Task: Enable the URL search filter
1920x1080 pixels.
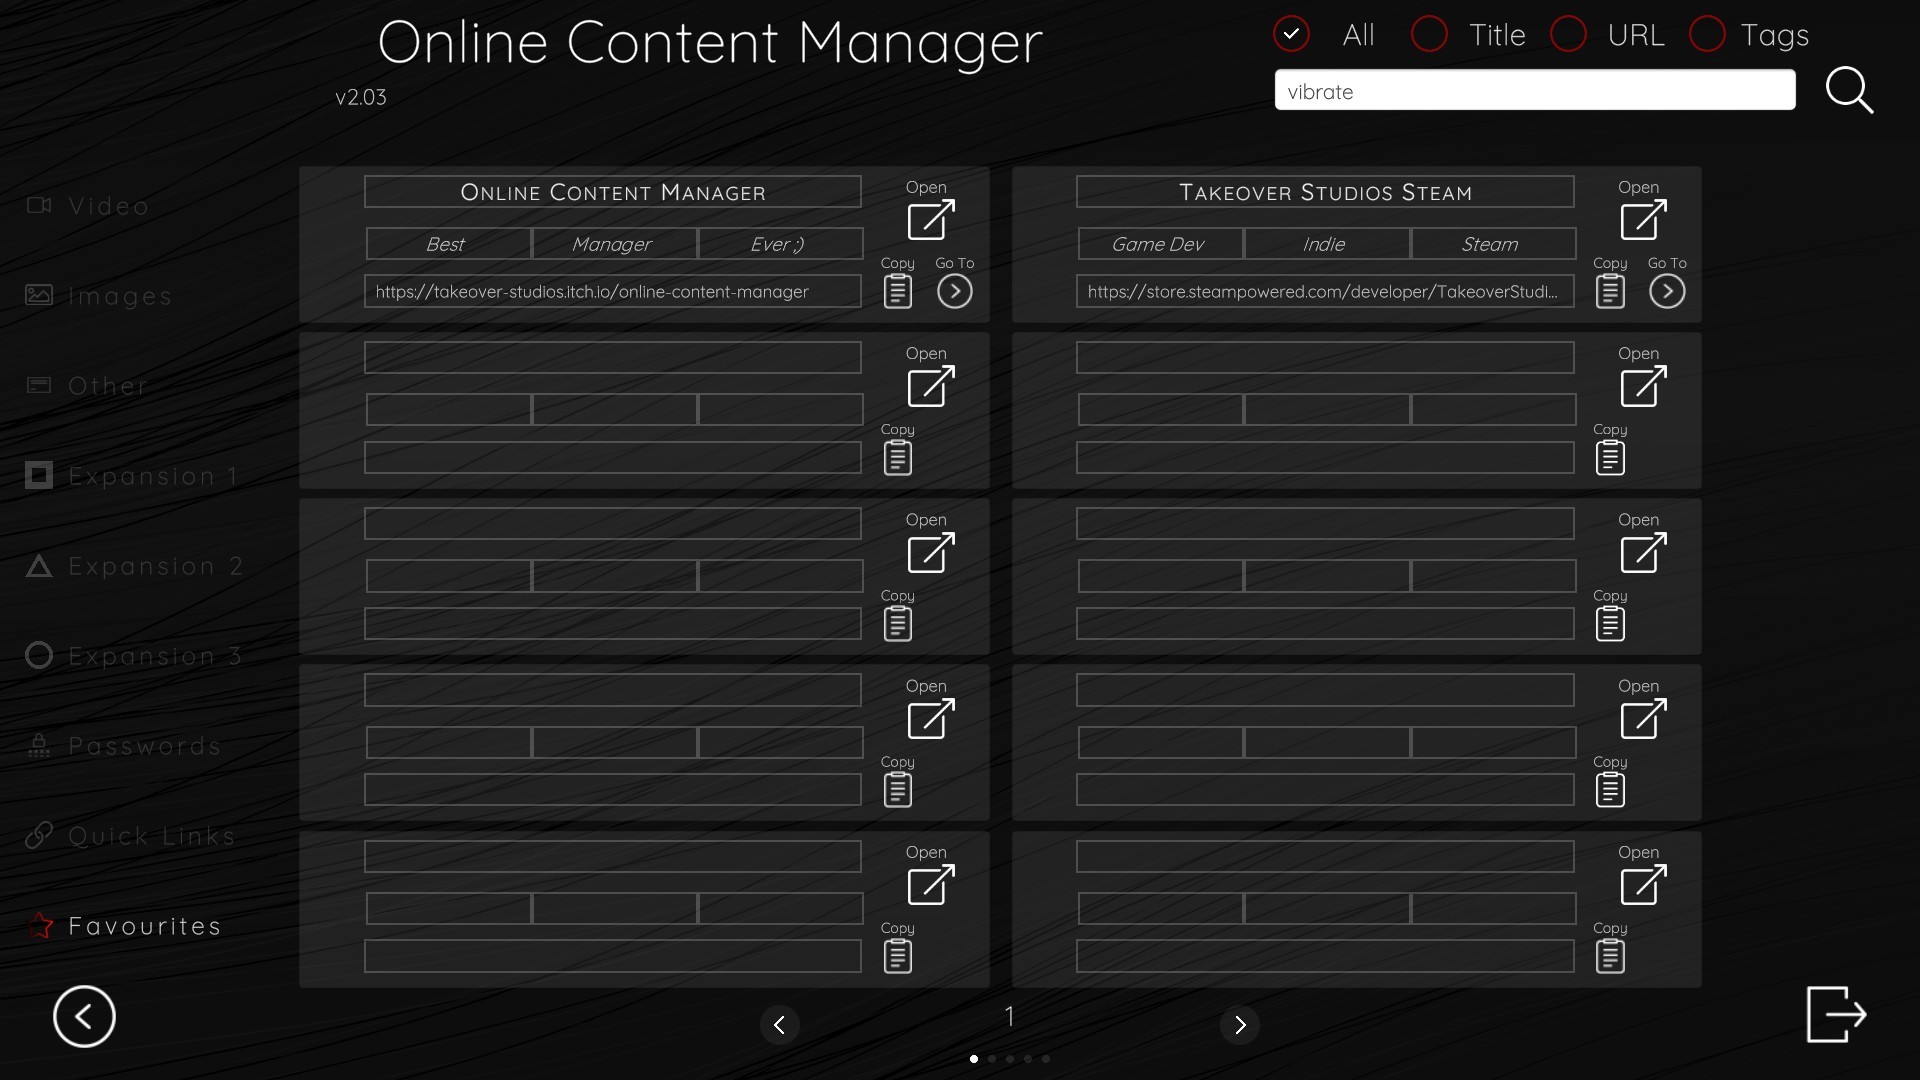Action: 1569,33
